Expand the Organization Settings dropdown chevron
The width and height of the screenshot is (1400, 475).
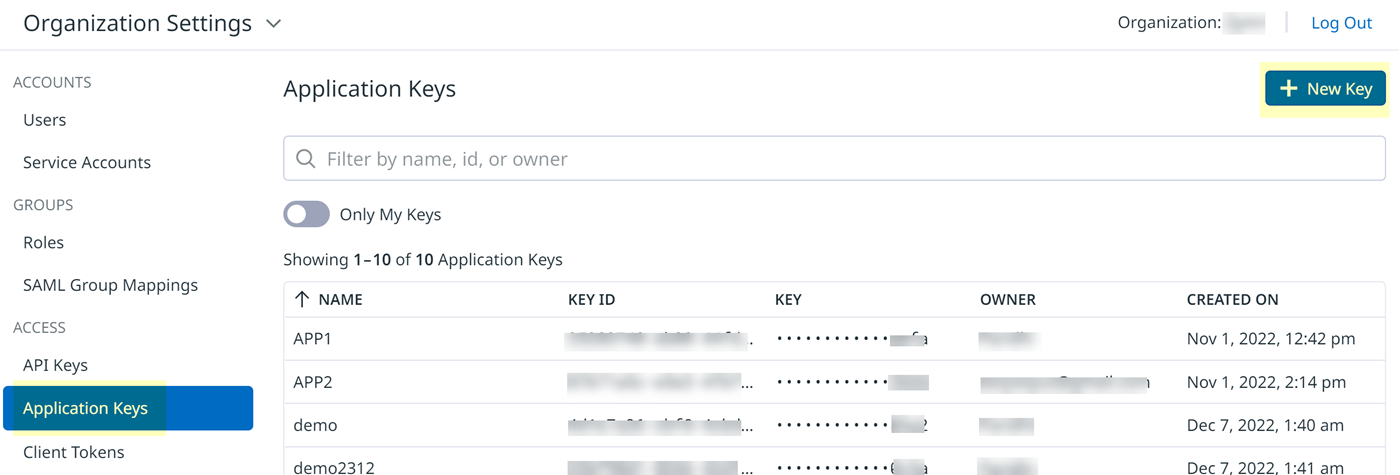[x=274, y=24]
